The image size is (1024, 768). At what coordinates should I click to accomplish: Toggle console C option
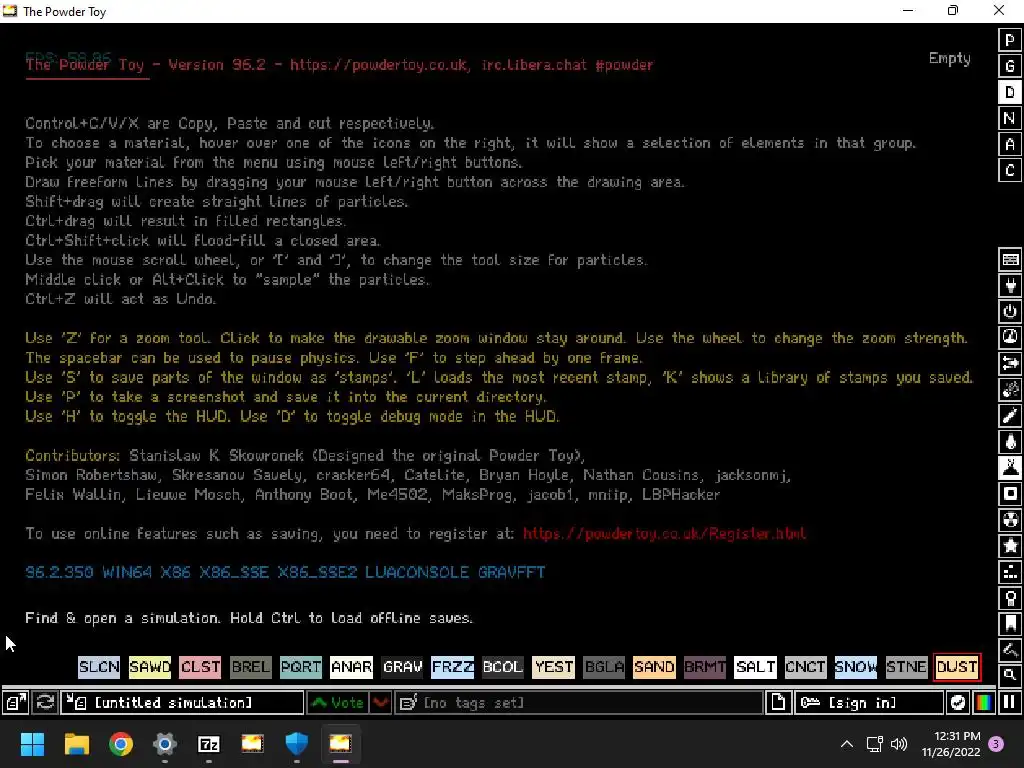tap(1010, 170)
